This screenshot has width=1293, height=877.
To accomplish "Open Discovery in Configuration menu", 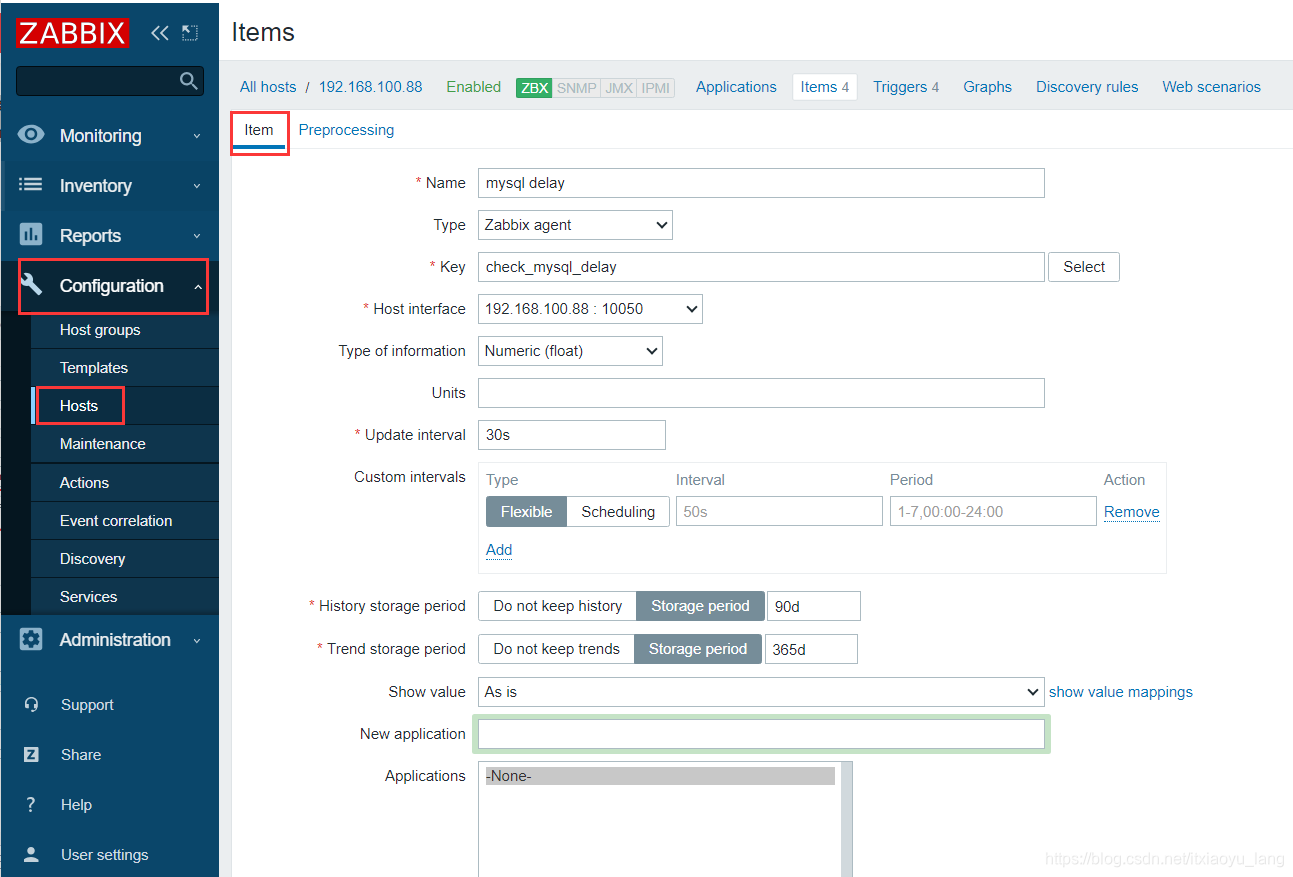I will click(125, 559).
